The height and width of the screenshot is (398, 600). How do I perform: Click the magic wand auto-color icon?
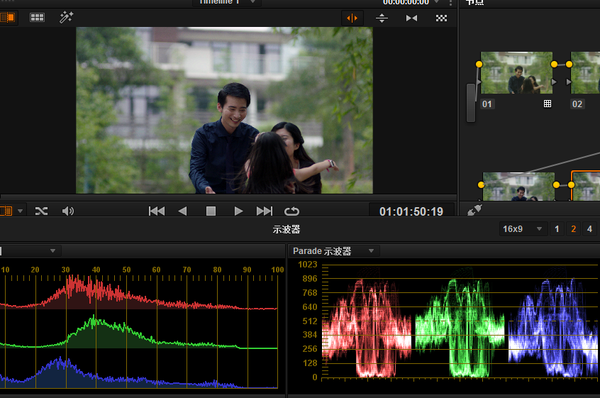pyautogui.click(x=66, y=17)
